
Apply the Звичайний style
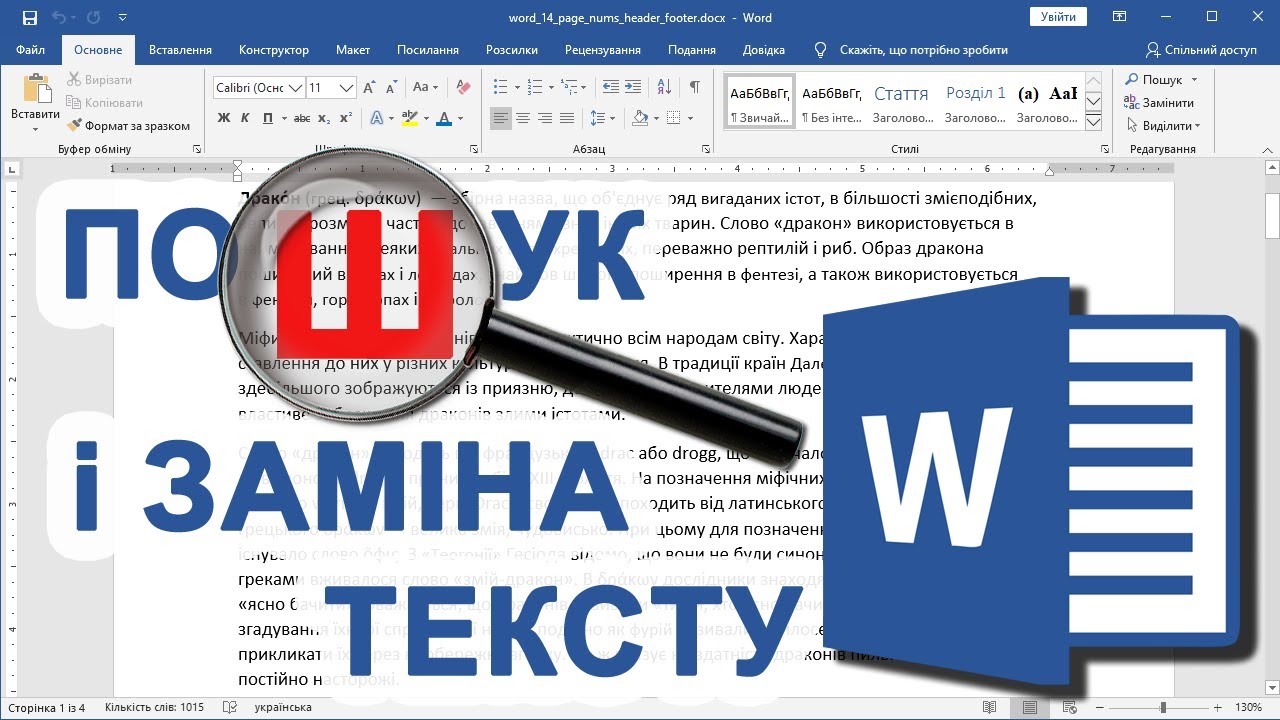coord(760,102)
